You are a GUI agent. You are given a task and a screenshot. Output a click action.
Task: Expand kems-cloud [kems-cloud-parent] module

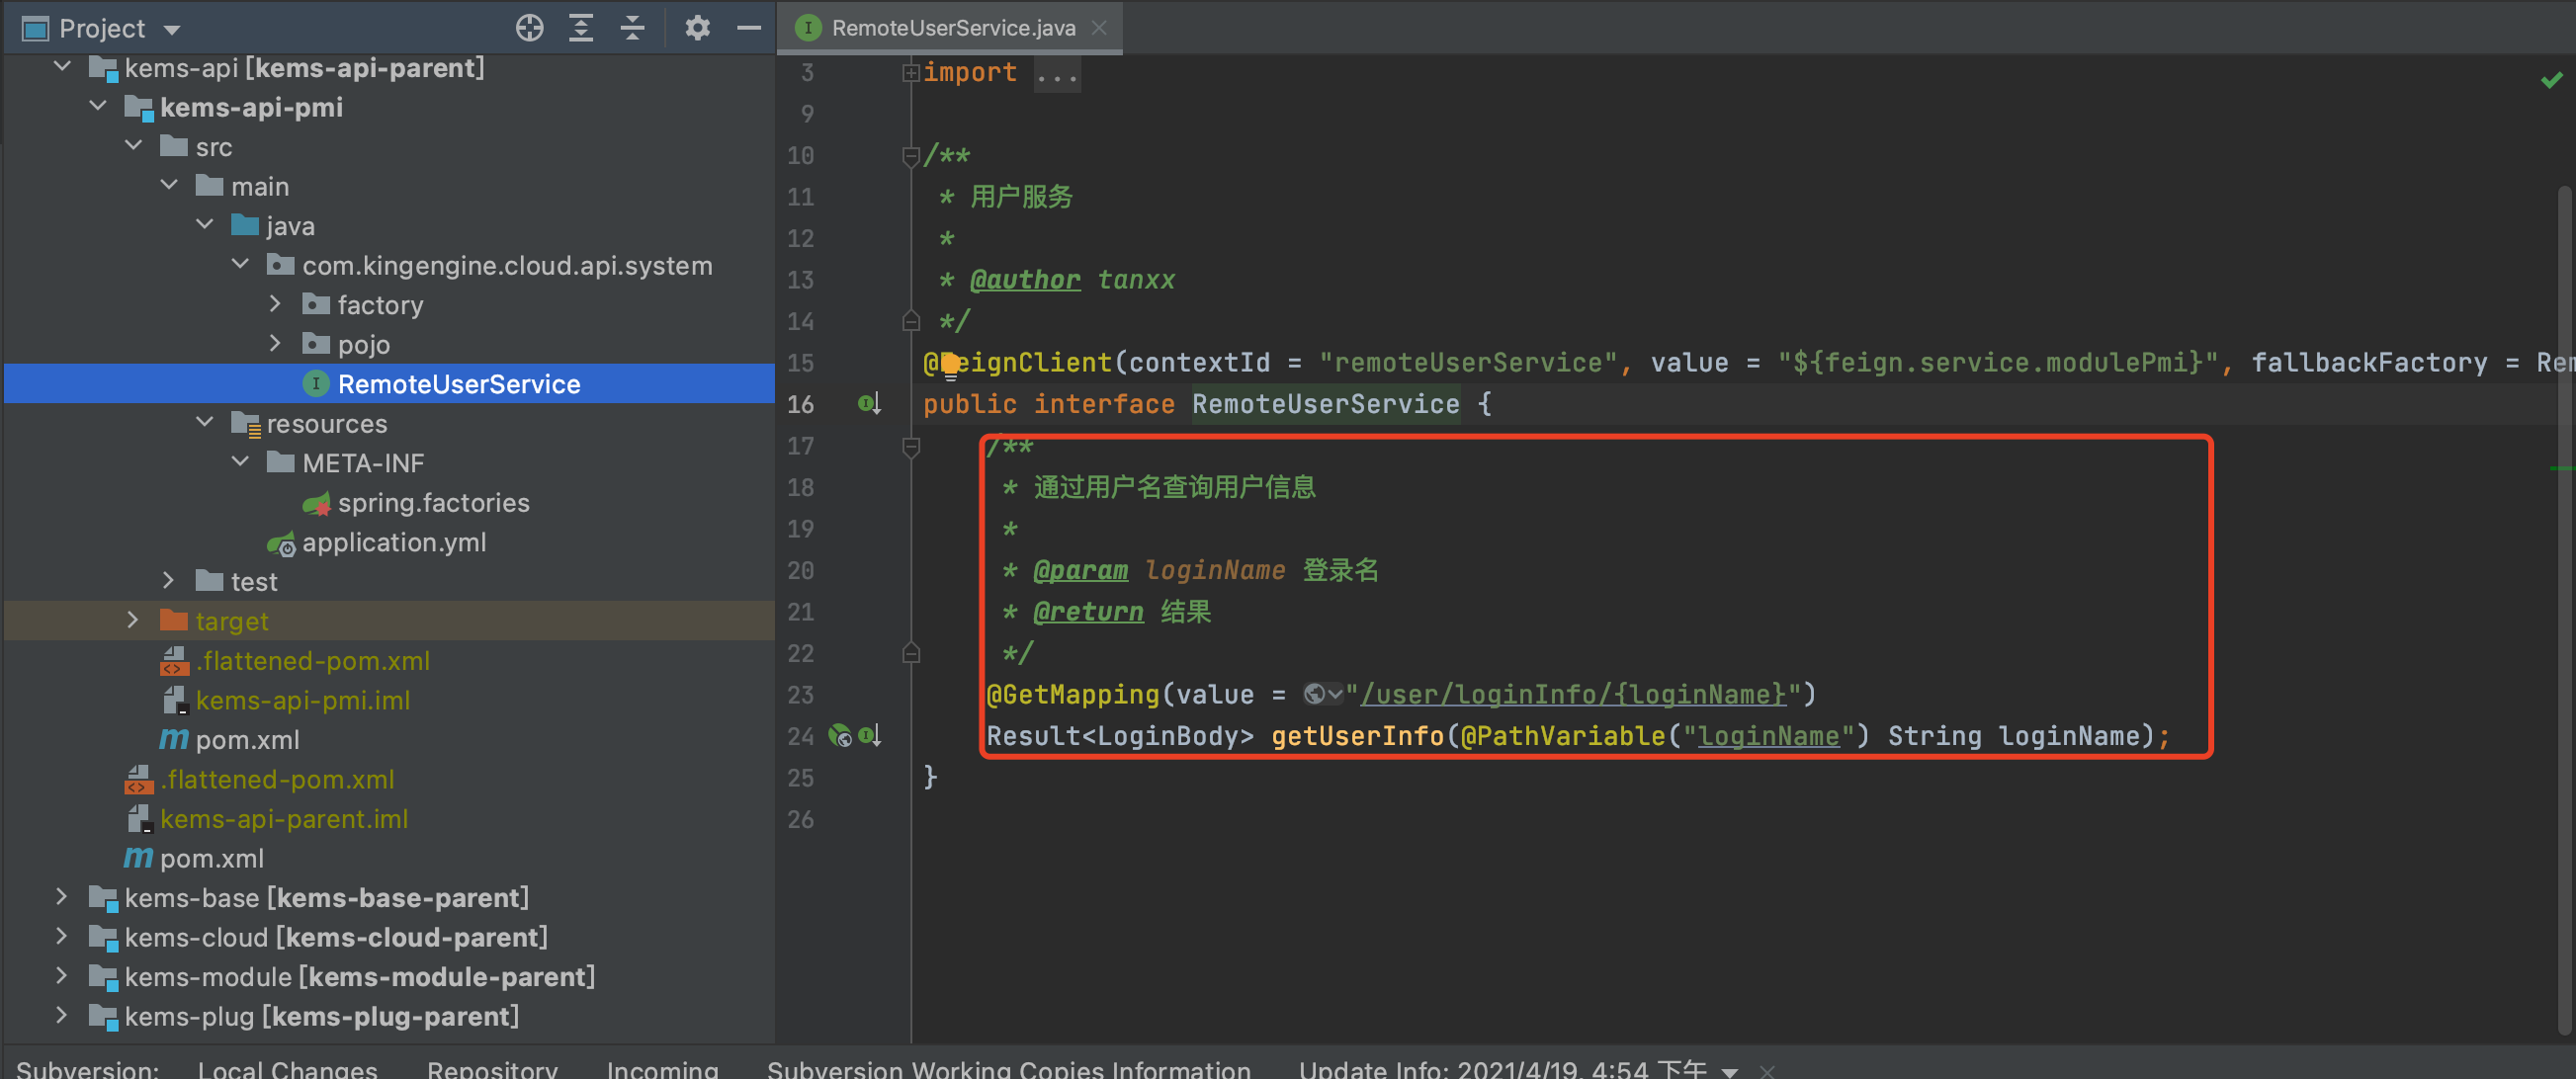[62, 937]
